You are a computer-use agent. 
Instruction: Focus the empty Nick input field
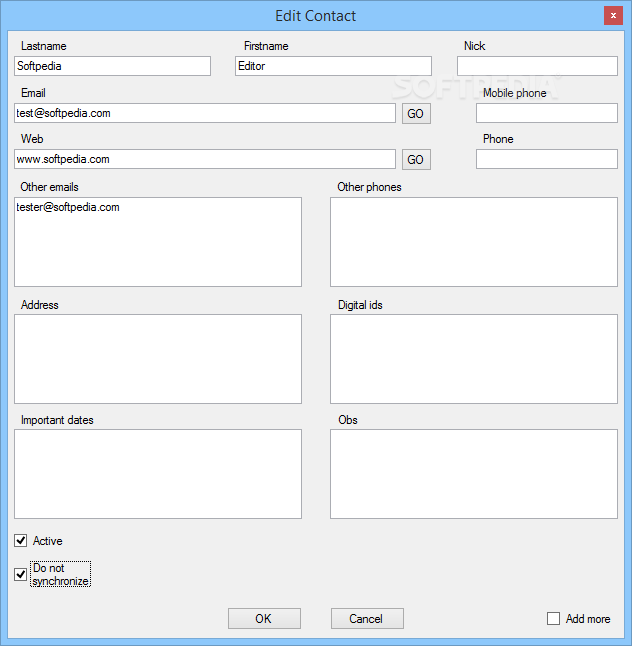[x=537, y=66]
